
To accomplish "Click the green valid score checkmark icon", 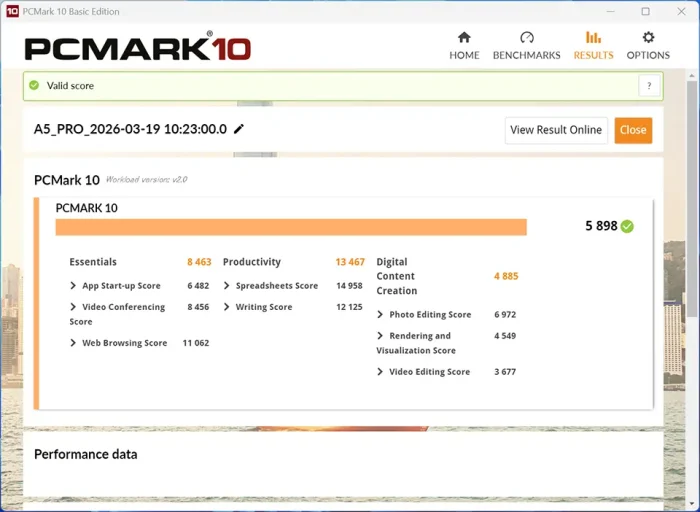I will click(34, 86).
